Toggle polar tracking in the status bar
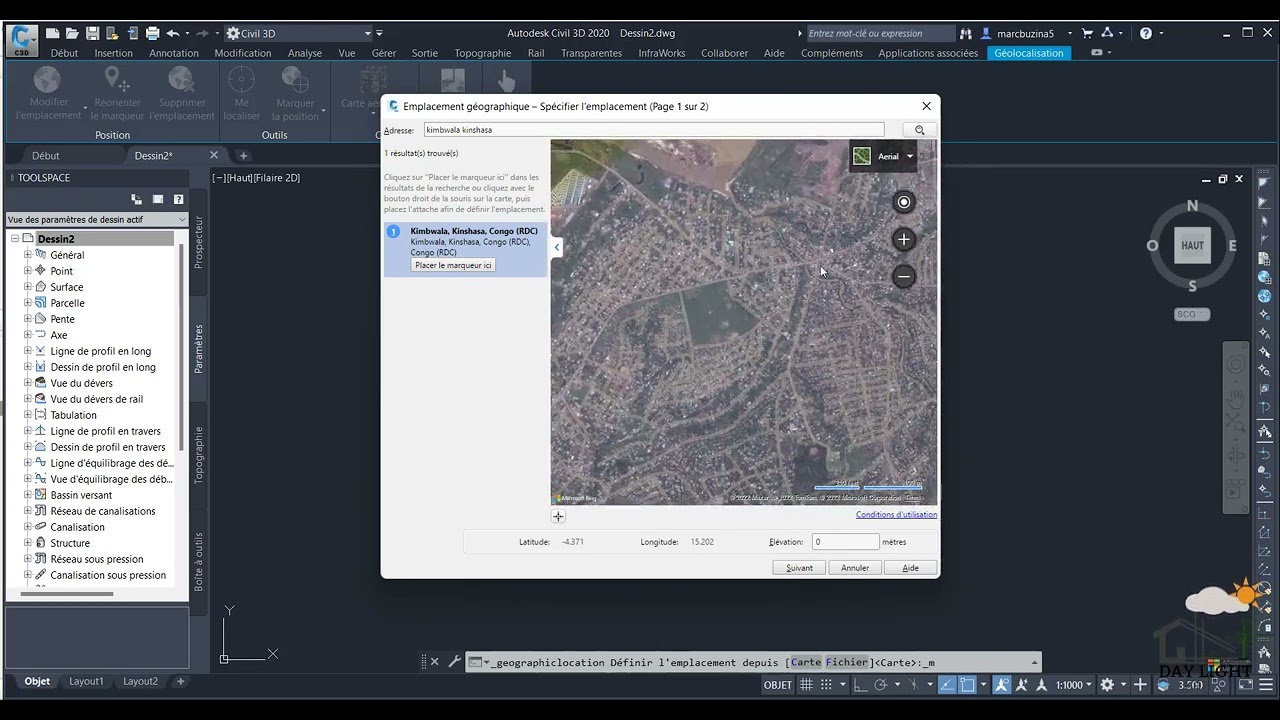The width and height of the screenshot is (1280, 720). (x=882, y=685)
